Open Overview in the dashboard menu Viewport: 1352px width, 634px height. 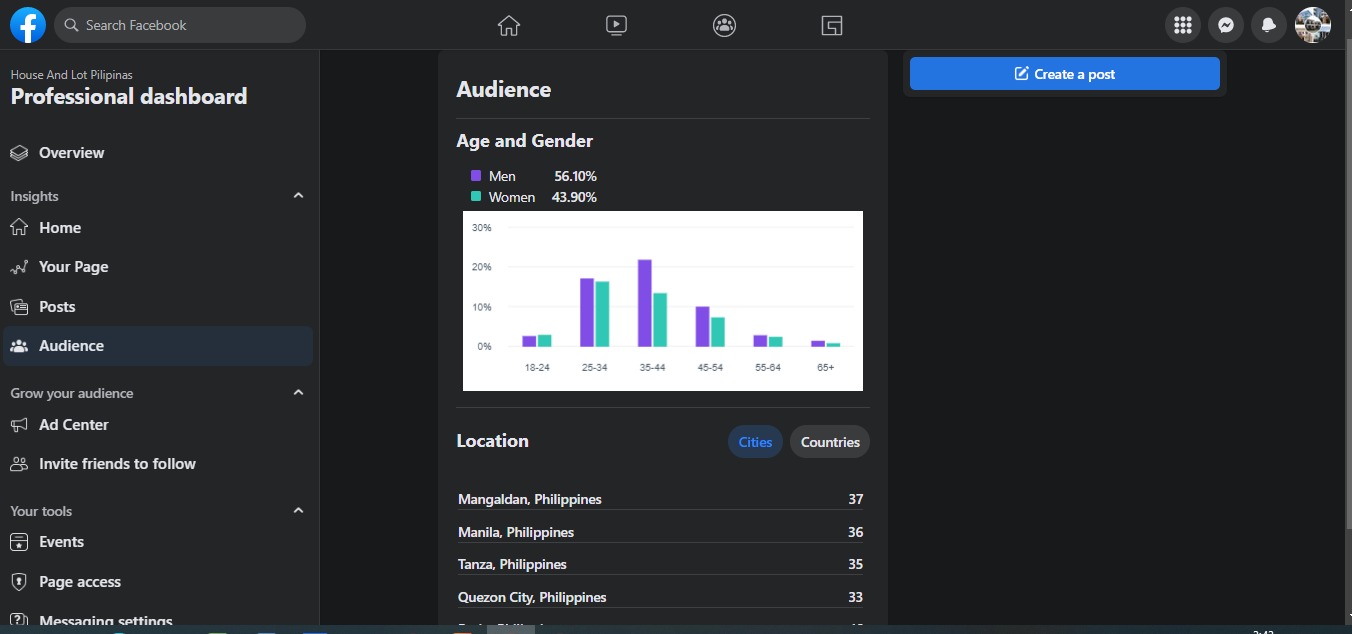tap(158, 153)
